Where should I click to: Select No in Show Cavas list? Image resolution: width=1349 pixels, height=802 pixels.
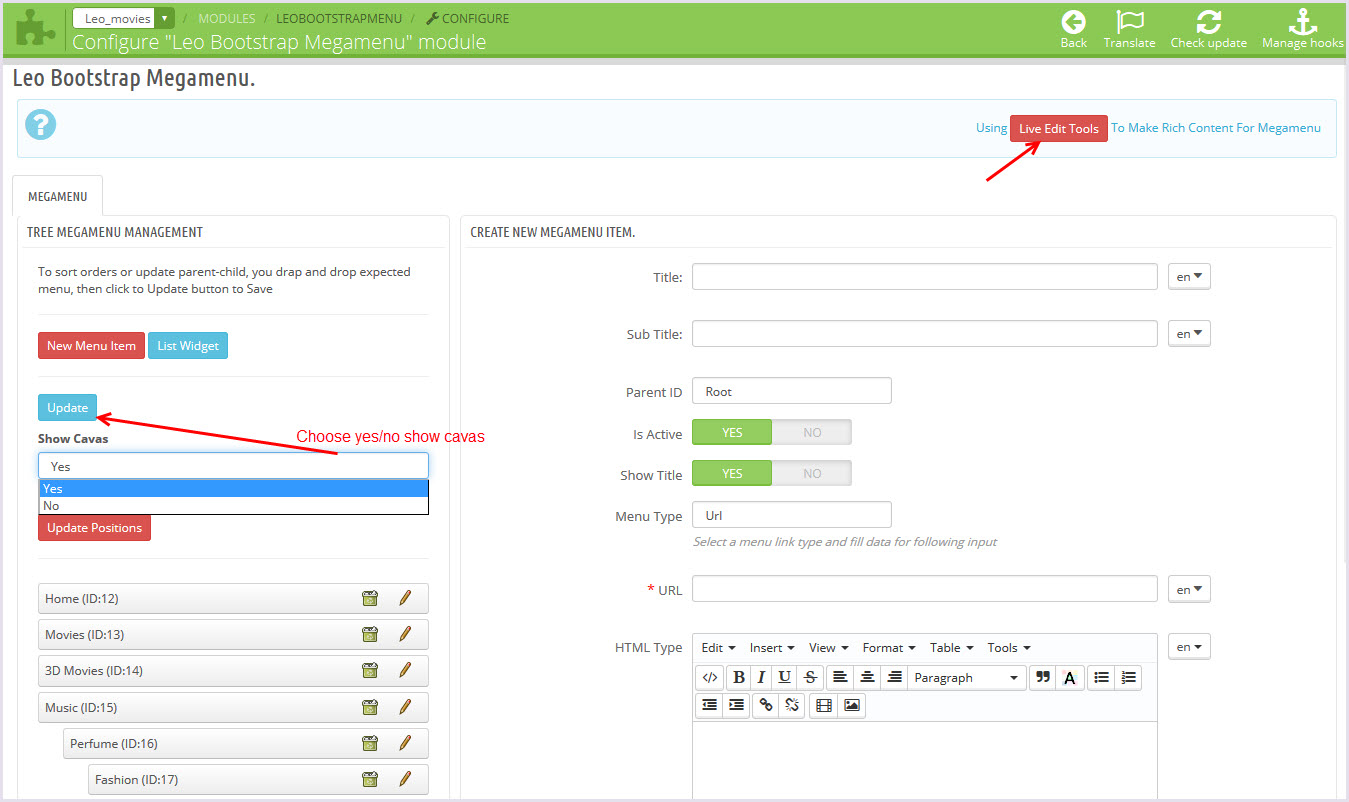click(234, 505)
